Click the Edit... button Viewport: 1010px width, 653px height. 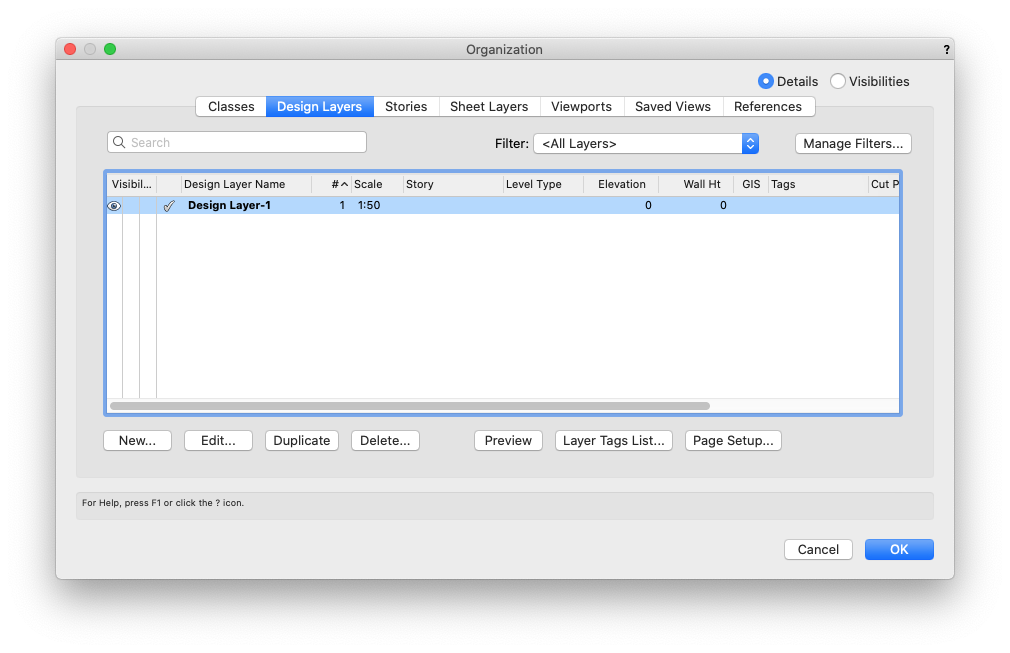tap(218, 440)
